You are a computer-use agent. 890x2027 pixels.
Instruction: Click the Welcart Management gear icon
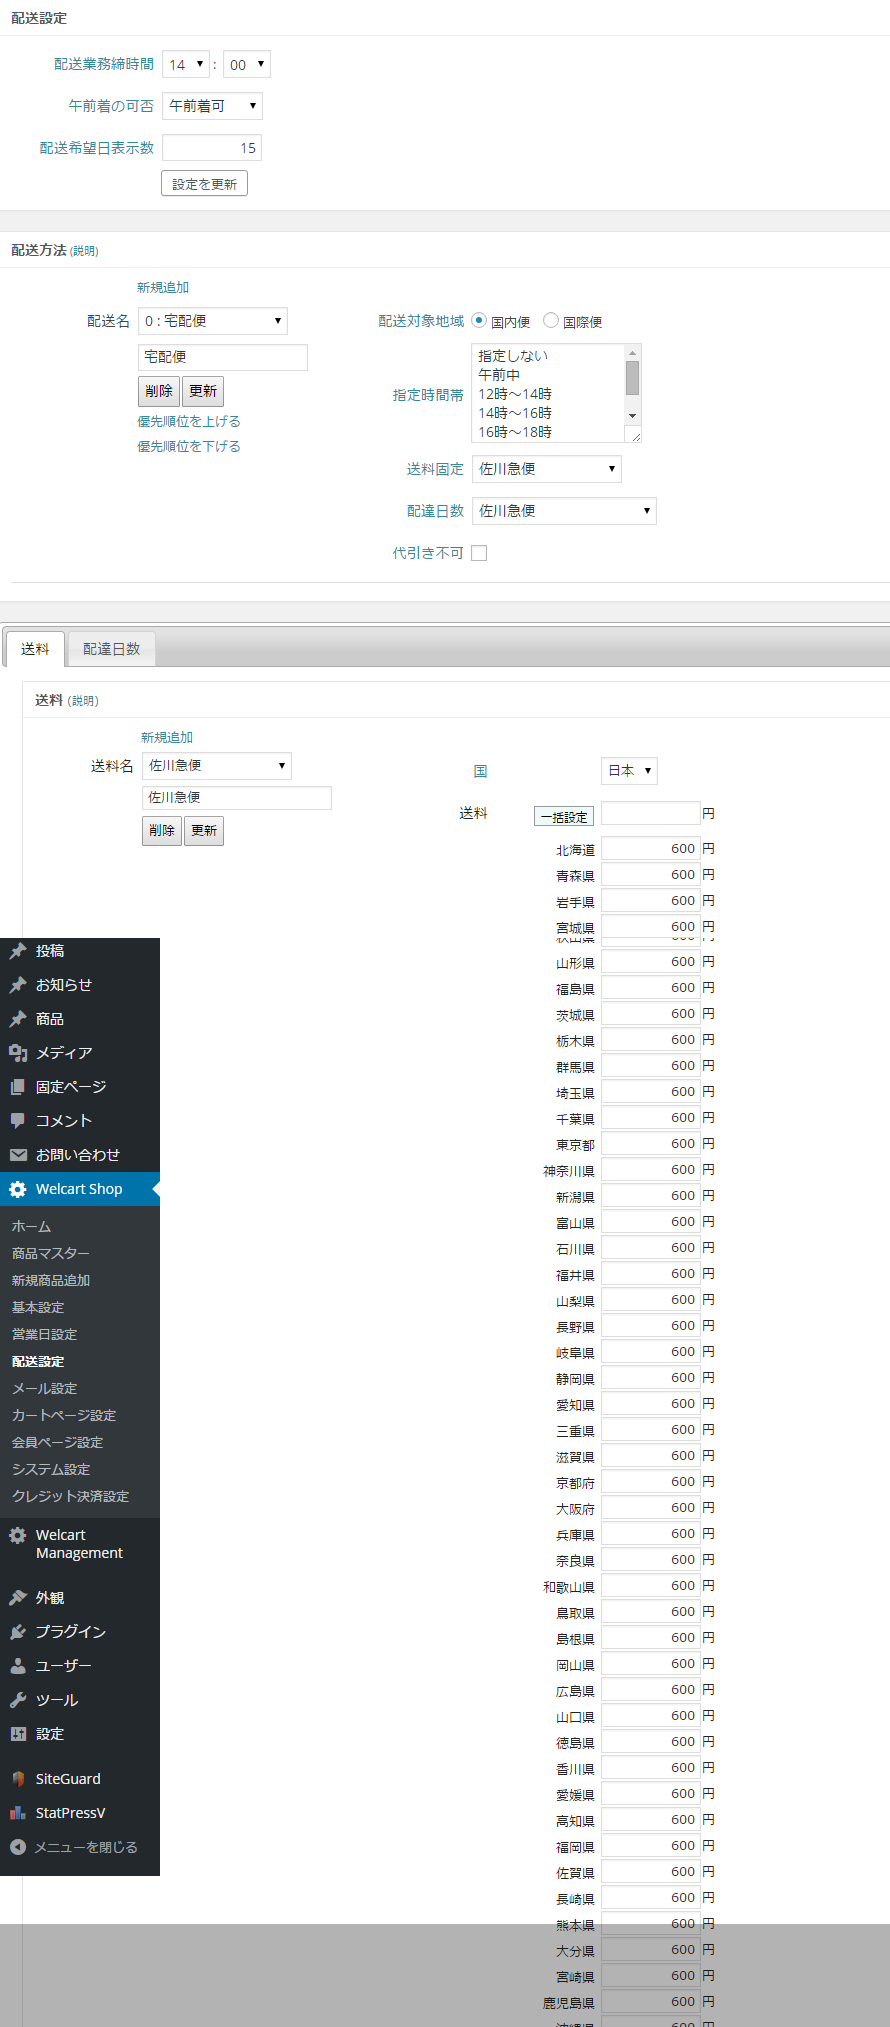tap(18, 1535)
